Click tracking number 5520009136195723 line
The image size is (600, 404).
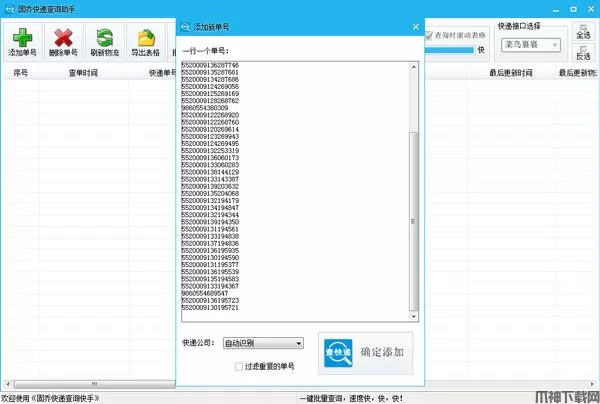[210, 300]
